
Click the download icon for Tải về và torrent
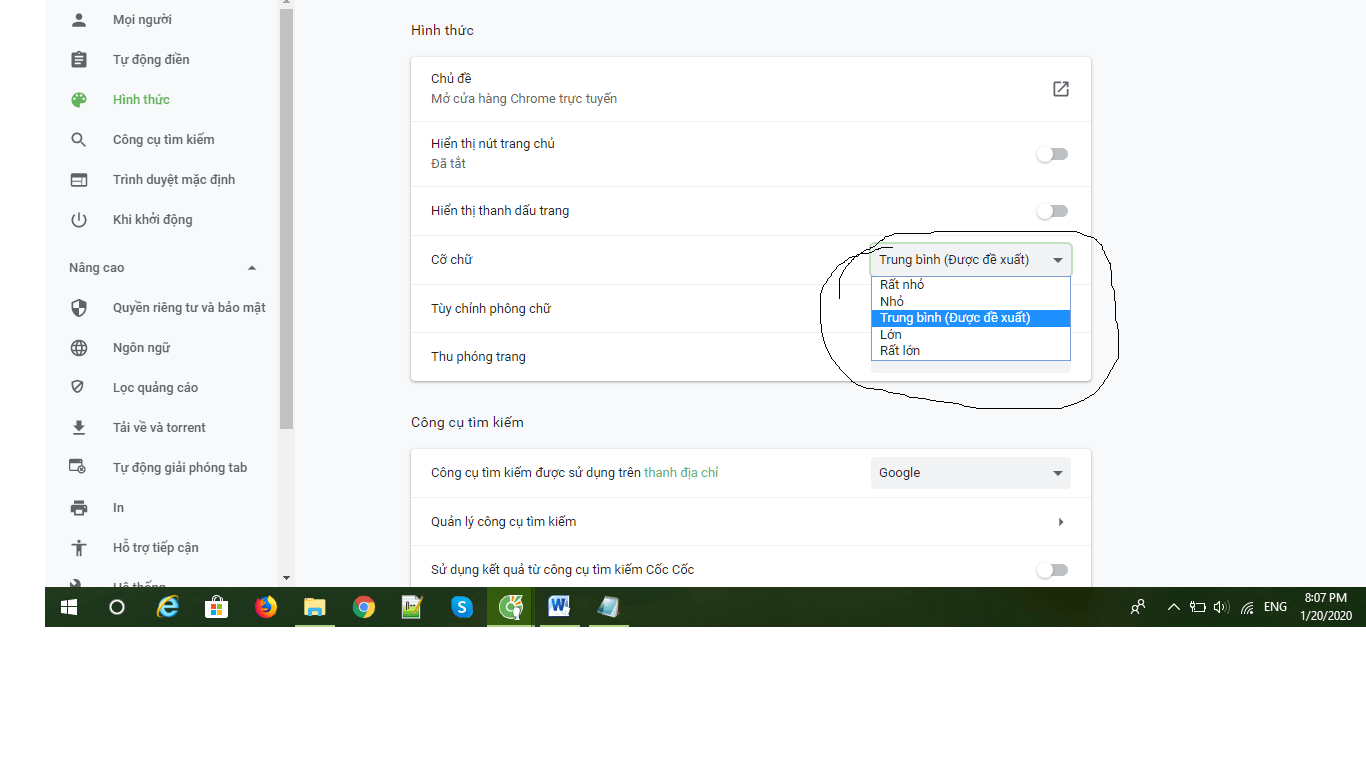click(x=79, y=428)
